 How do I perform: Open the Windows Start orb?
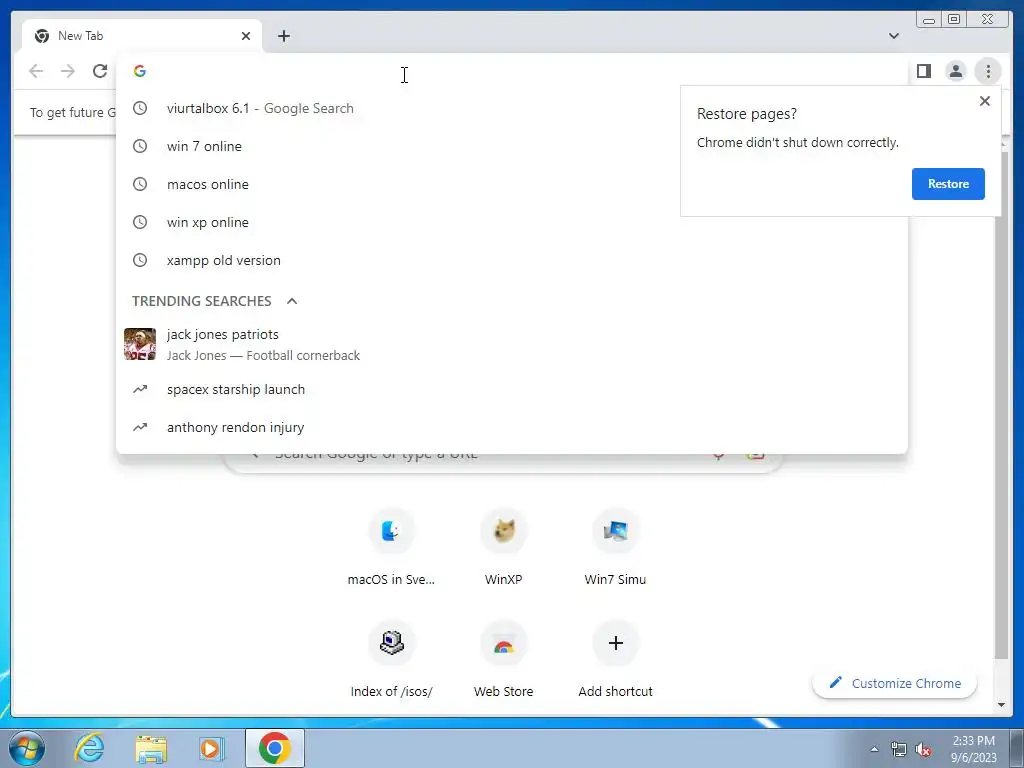coord(27,748)
